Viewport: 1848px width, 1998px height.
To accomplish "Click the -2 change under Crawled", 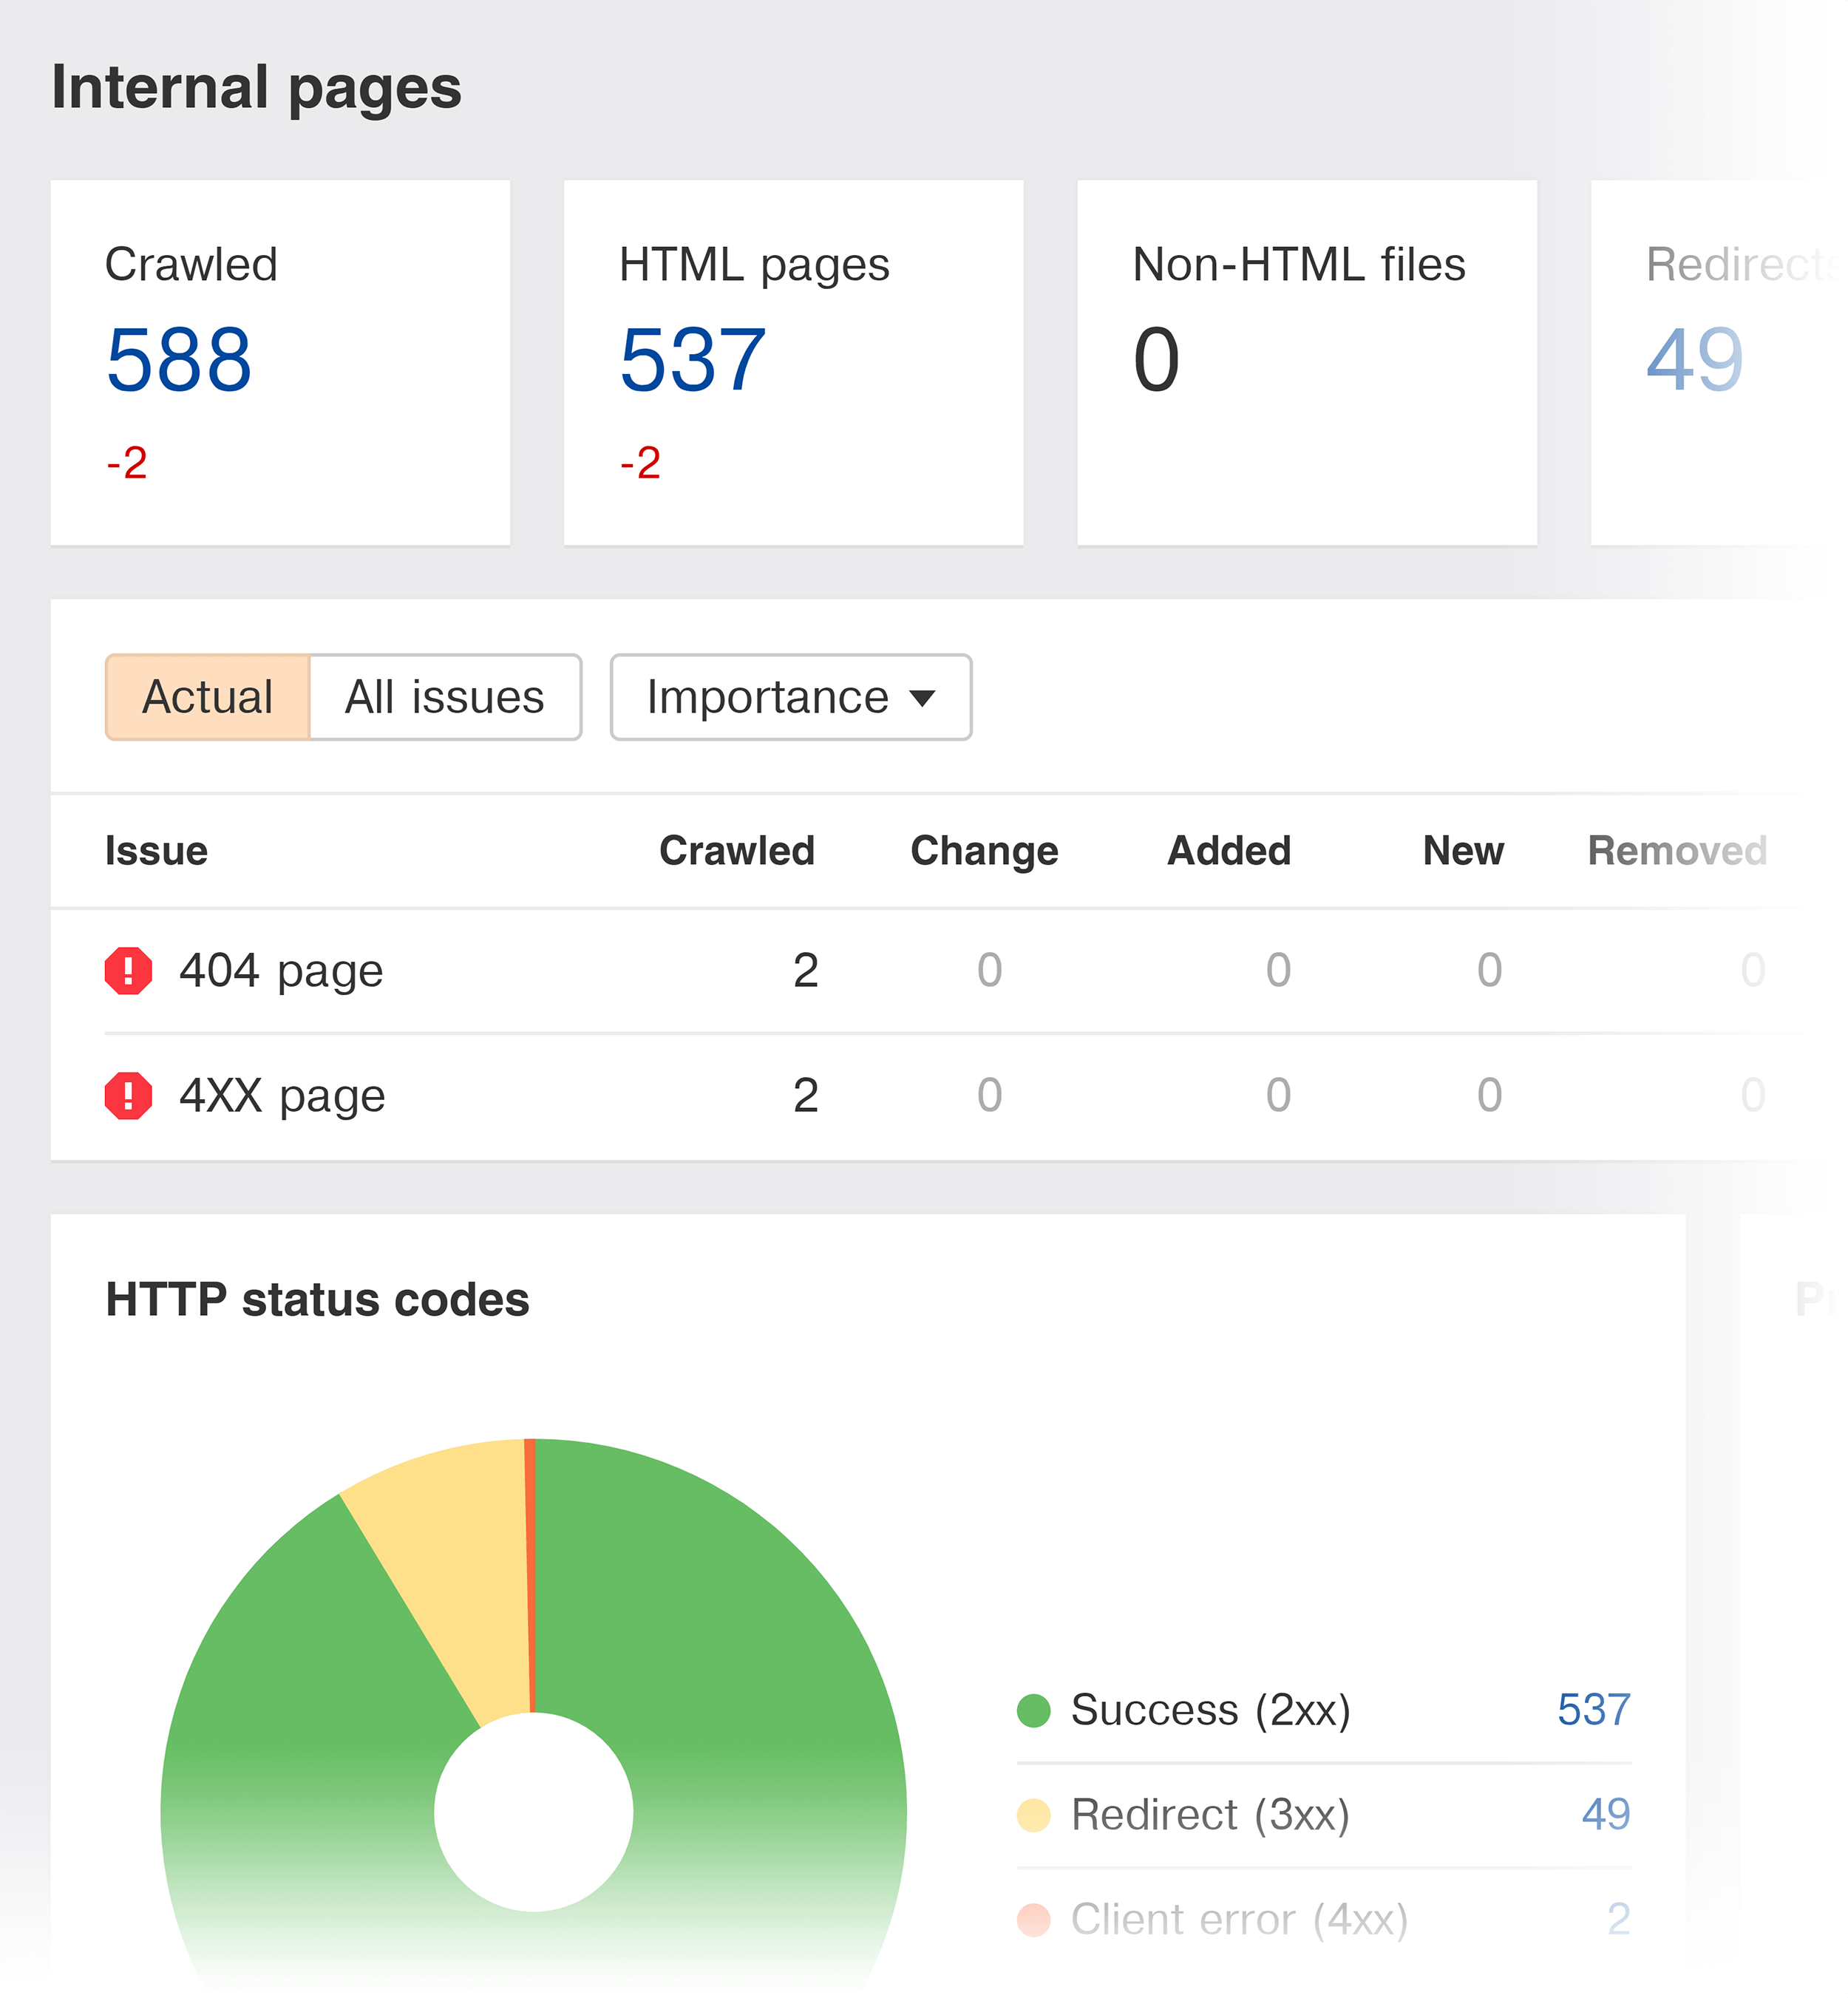I will 127,463.
